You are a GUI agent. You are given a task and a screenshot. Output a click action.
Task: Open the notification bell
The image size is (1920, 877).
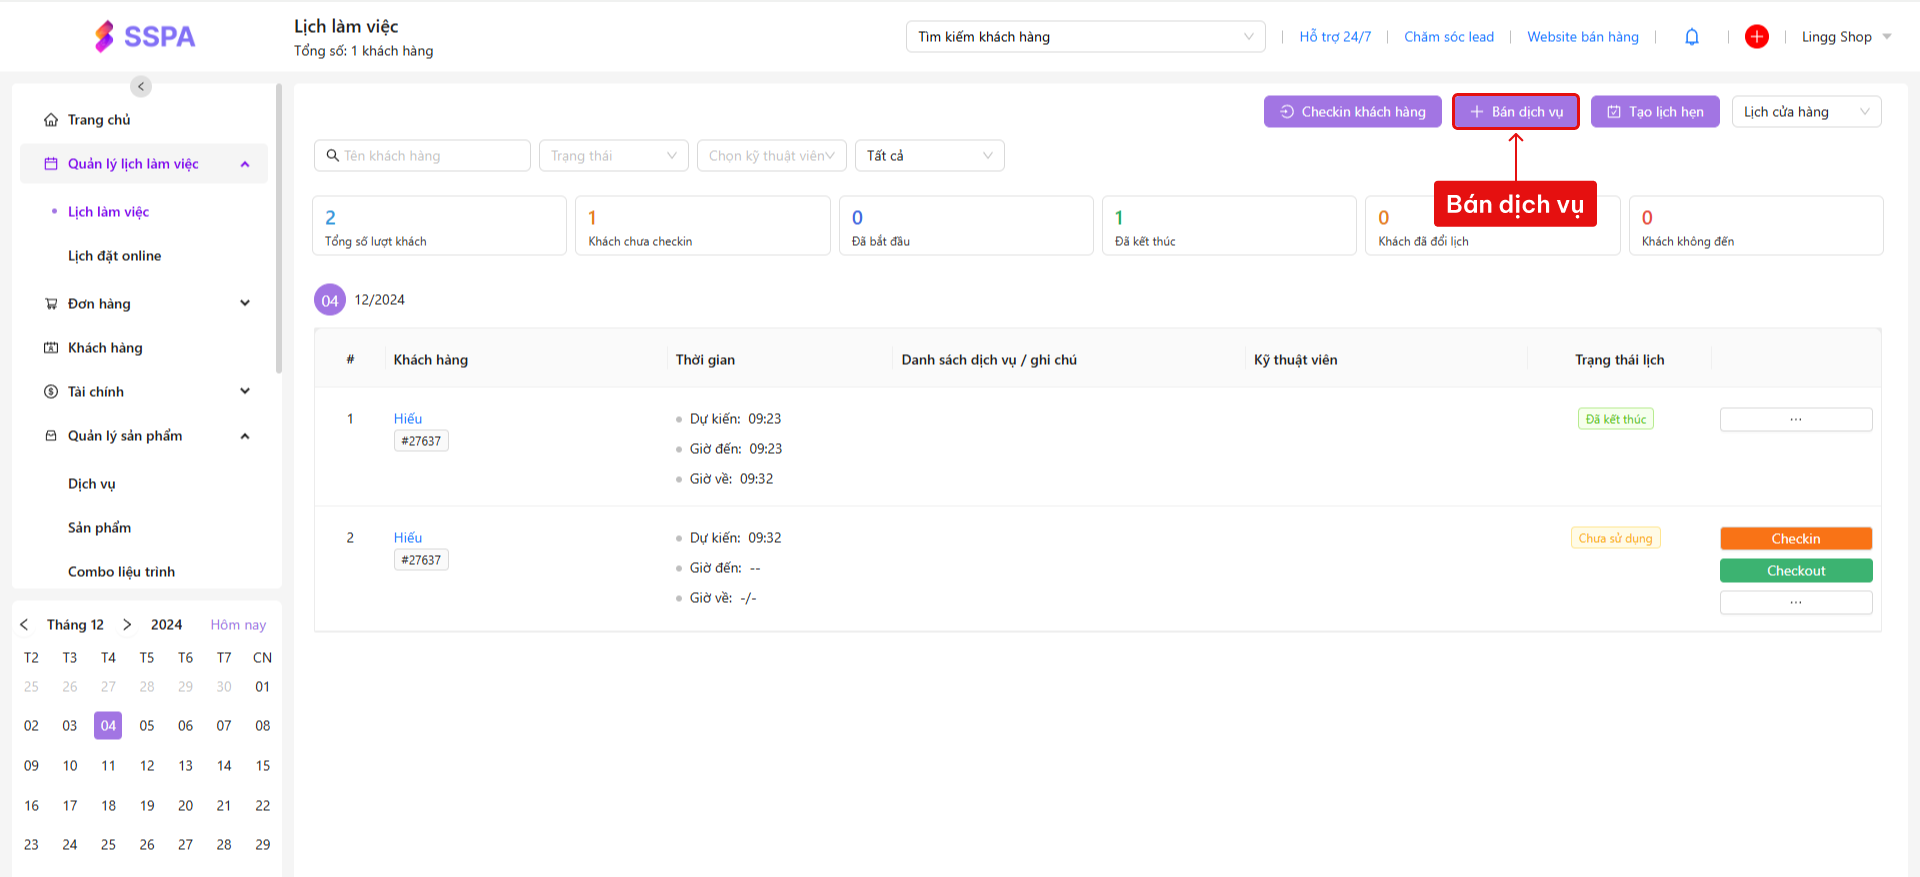(1692, 37)
